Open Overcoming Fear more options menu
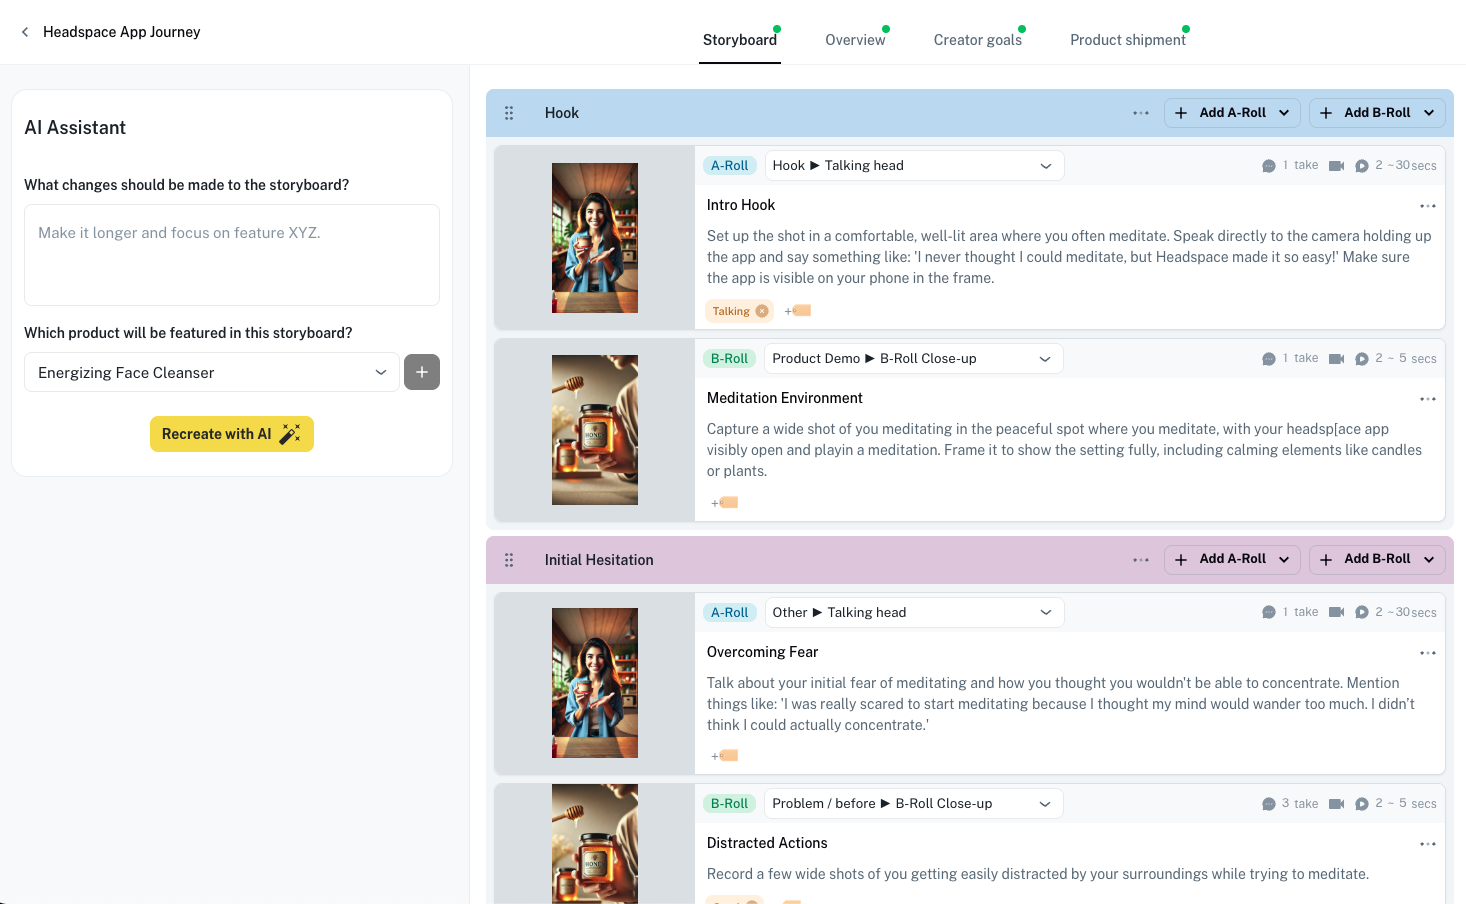 (x=1428, y=653)
